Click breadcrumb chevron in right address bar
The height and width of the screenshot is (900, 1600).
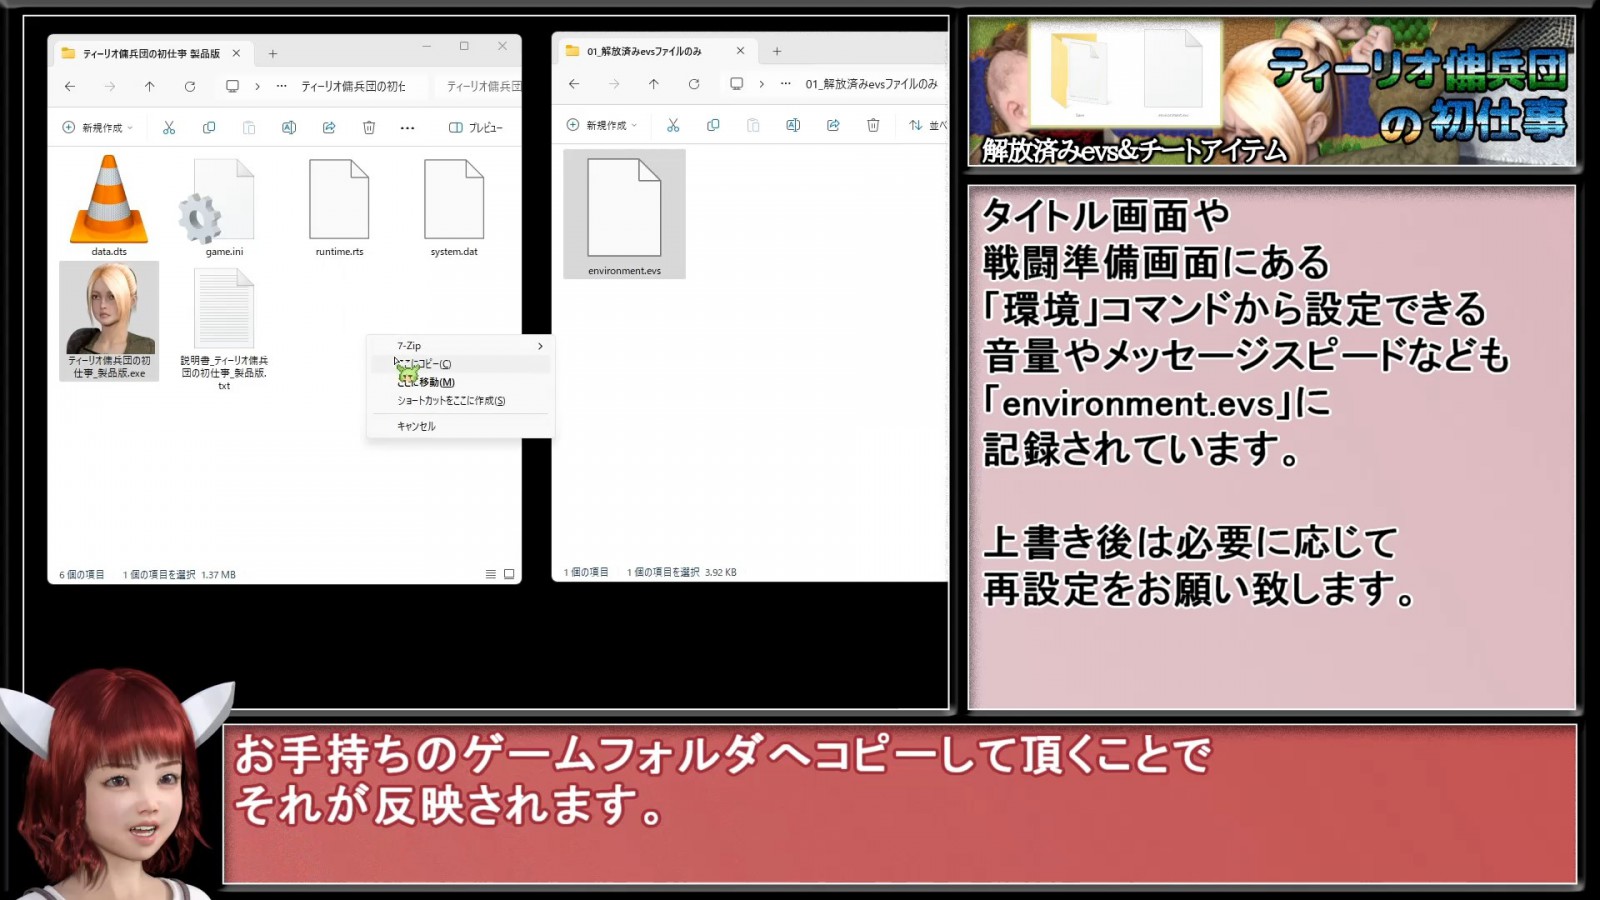pyautogui.click(x=761, y=84)
